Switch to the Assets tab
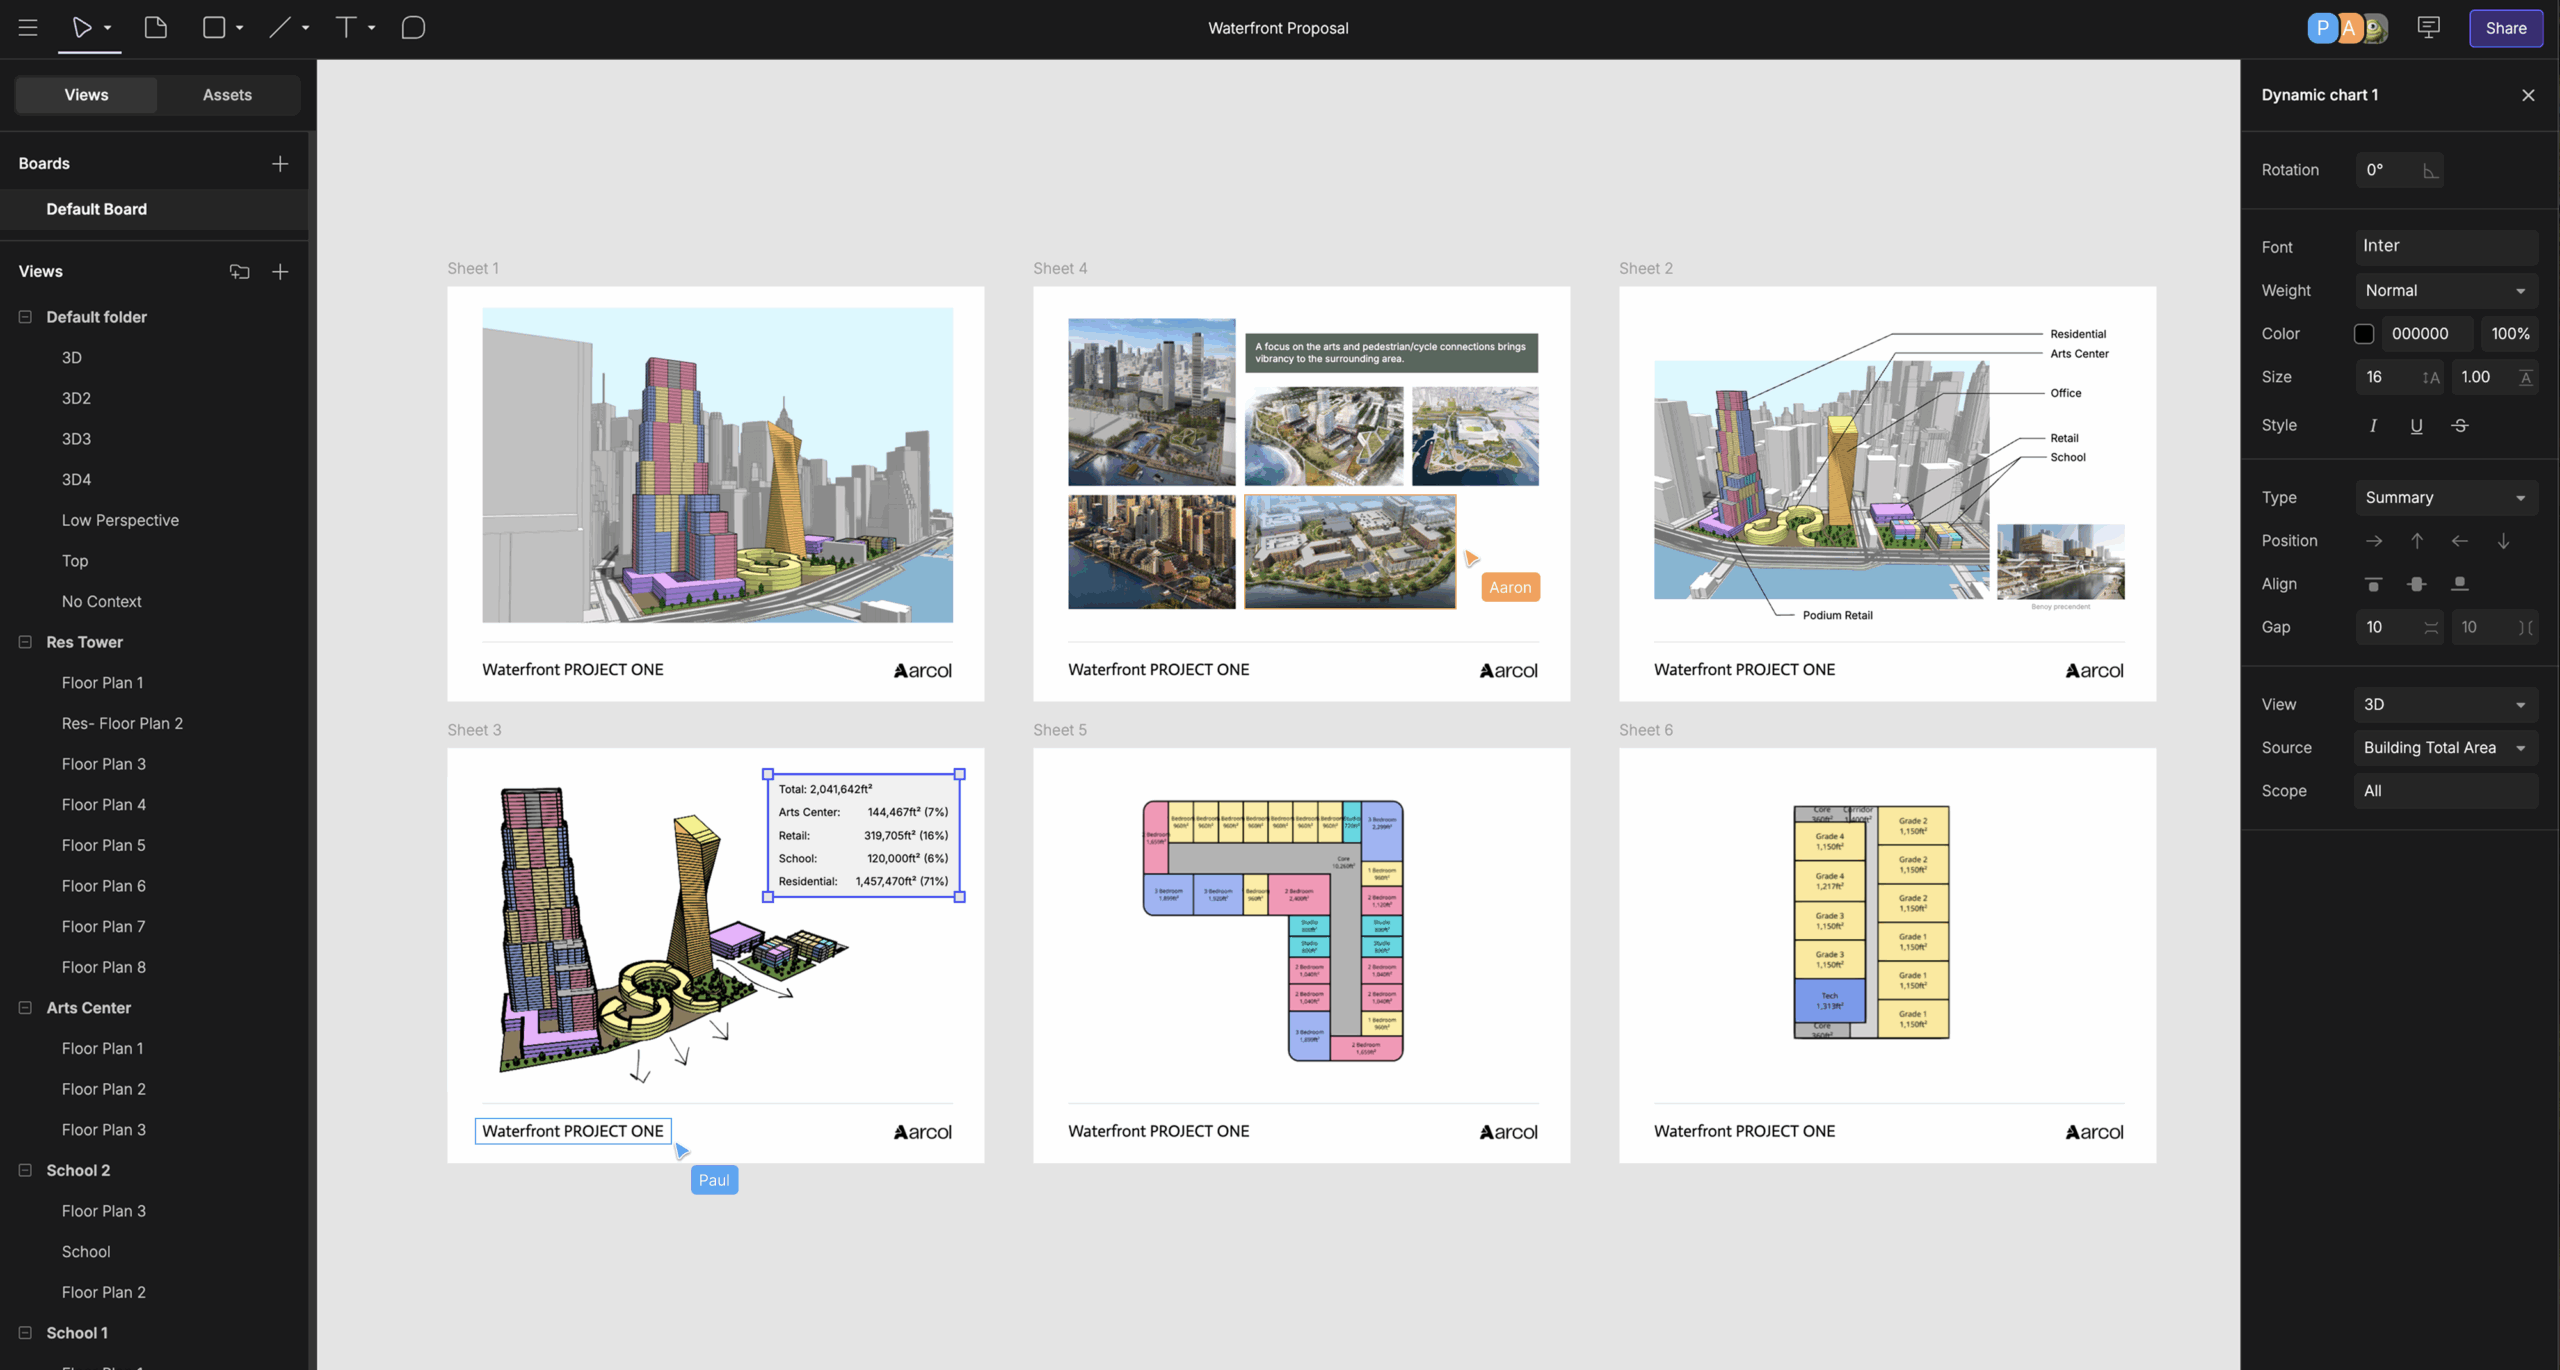 pos(227,95)
